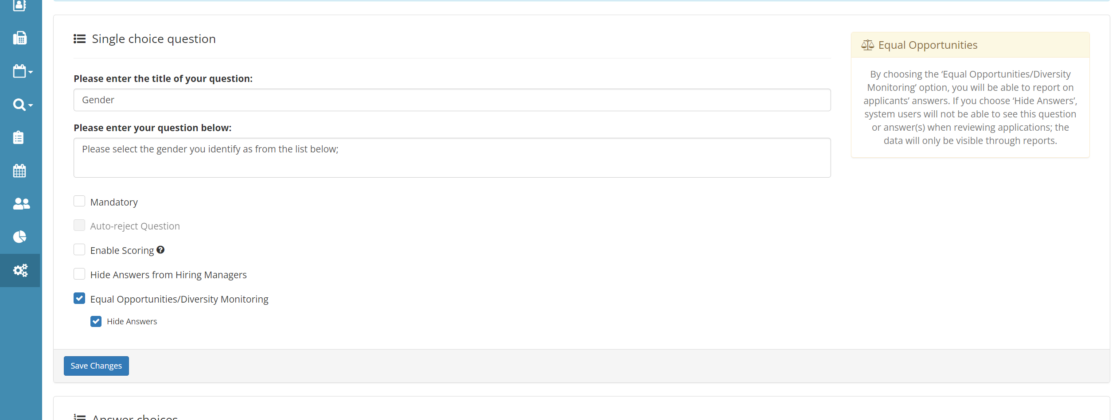Toggle the Mandatory checkbox
The width and height of the screenshot is (1120, 420).
(x=80, y=201)
